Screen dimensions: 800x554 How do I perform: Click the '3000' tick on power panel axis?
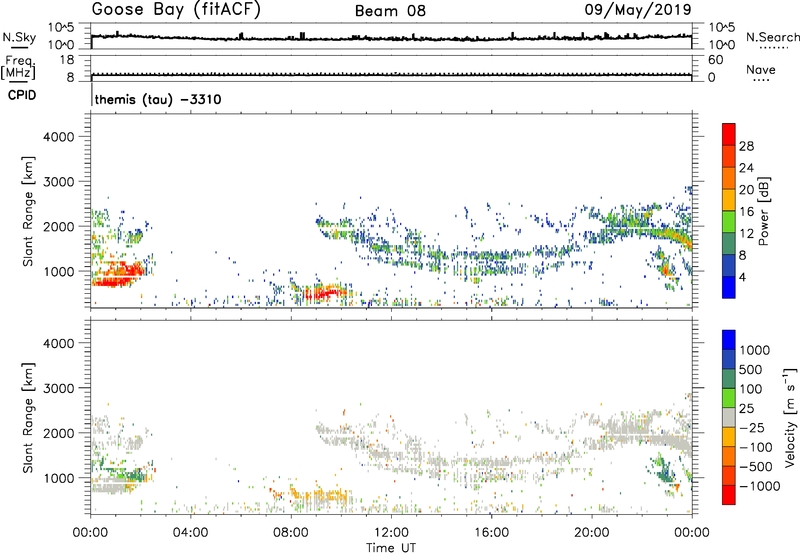click(x=58, y=182)
